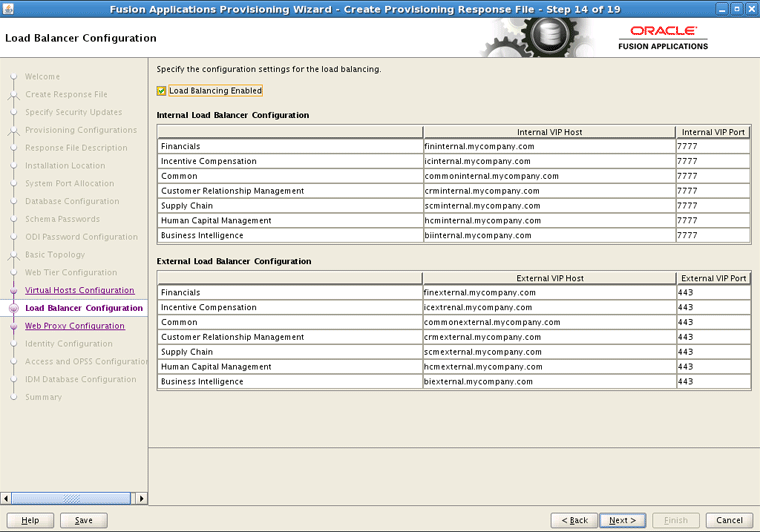The image size is (760, 532).
Task: Click the Internal VIP Host column header
Action: [x=549, y=132]
